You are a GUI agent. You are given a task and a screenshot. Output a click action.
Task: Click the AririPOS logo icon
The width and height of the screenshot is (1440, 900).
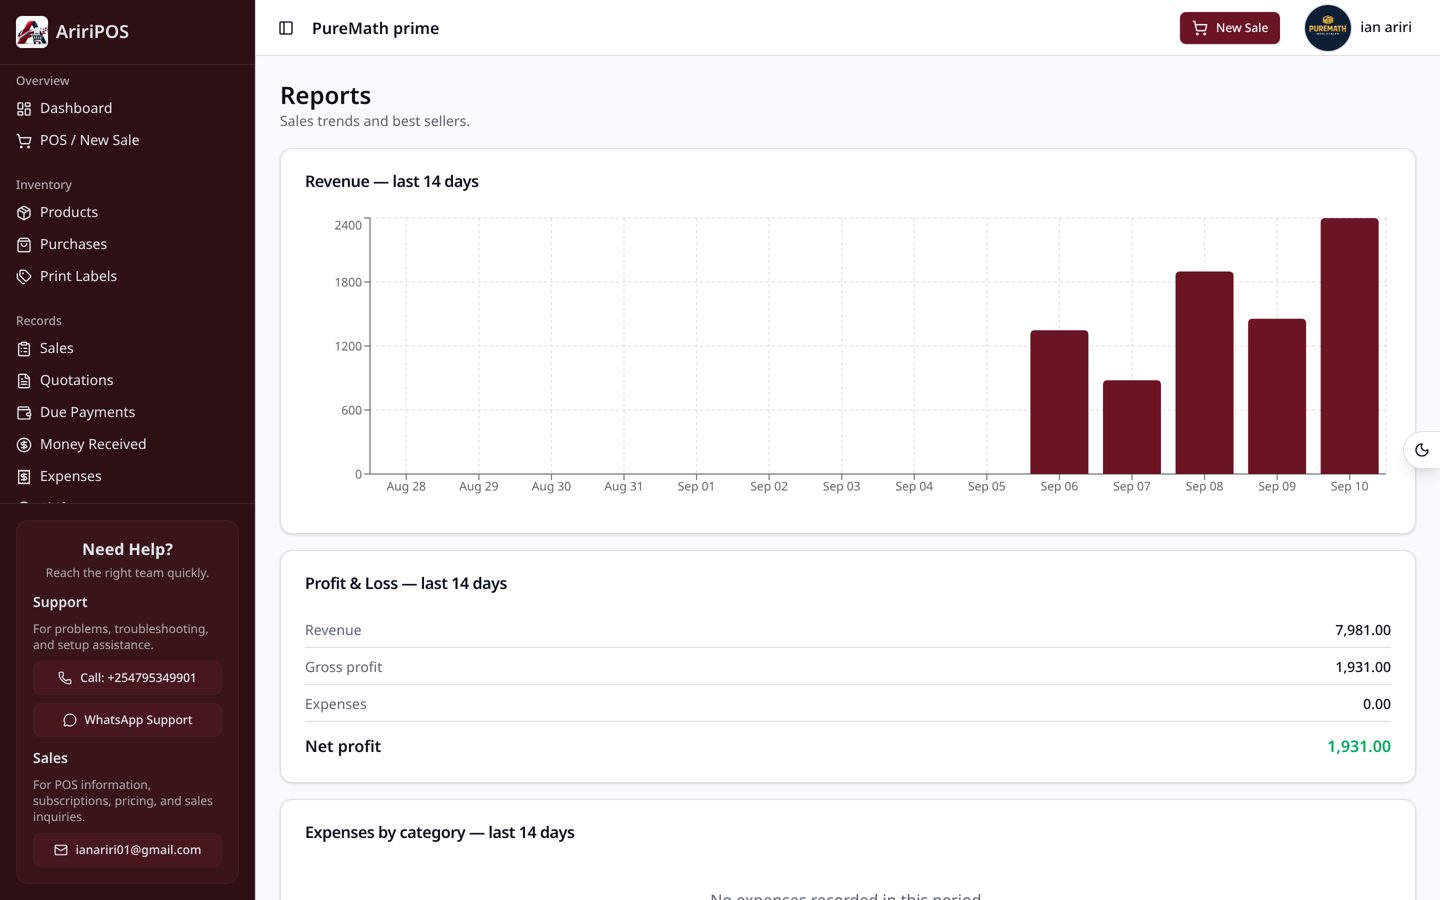pyautogui.click(x=32, y=32)
